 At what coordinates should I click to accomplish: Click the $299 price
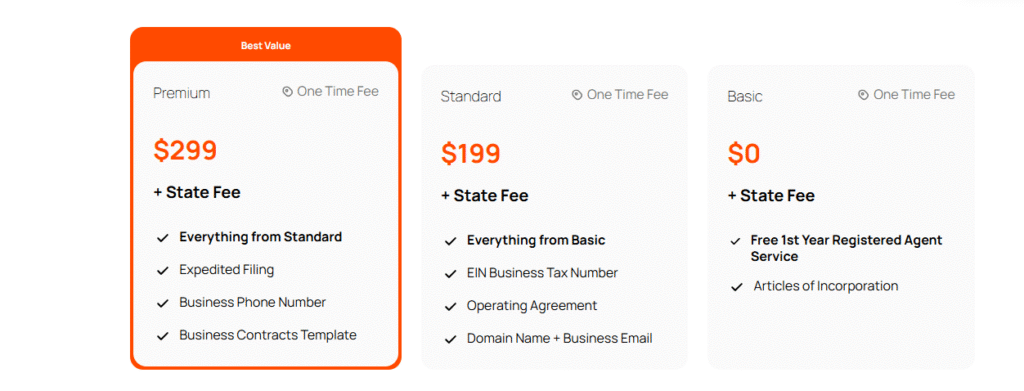[x=185, y=150]
